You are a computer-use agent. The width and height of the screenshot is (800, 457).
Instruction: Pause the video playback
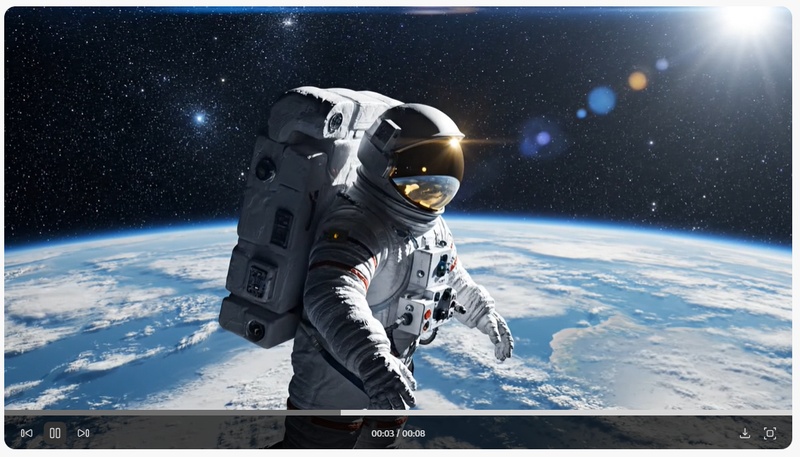pyautogui.click(x=55, y=434)
